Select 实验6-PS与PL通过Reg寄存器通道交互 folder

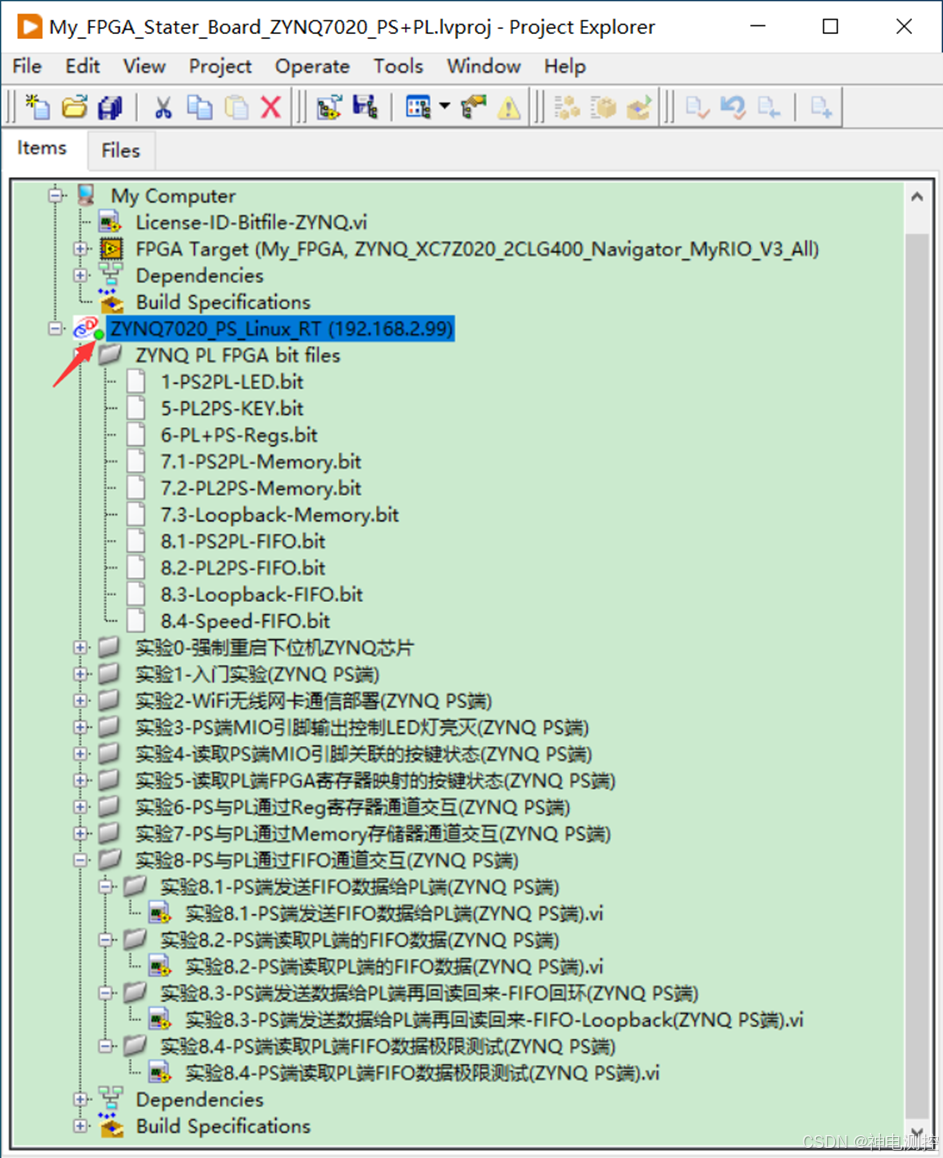tap(352, 807)
